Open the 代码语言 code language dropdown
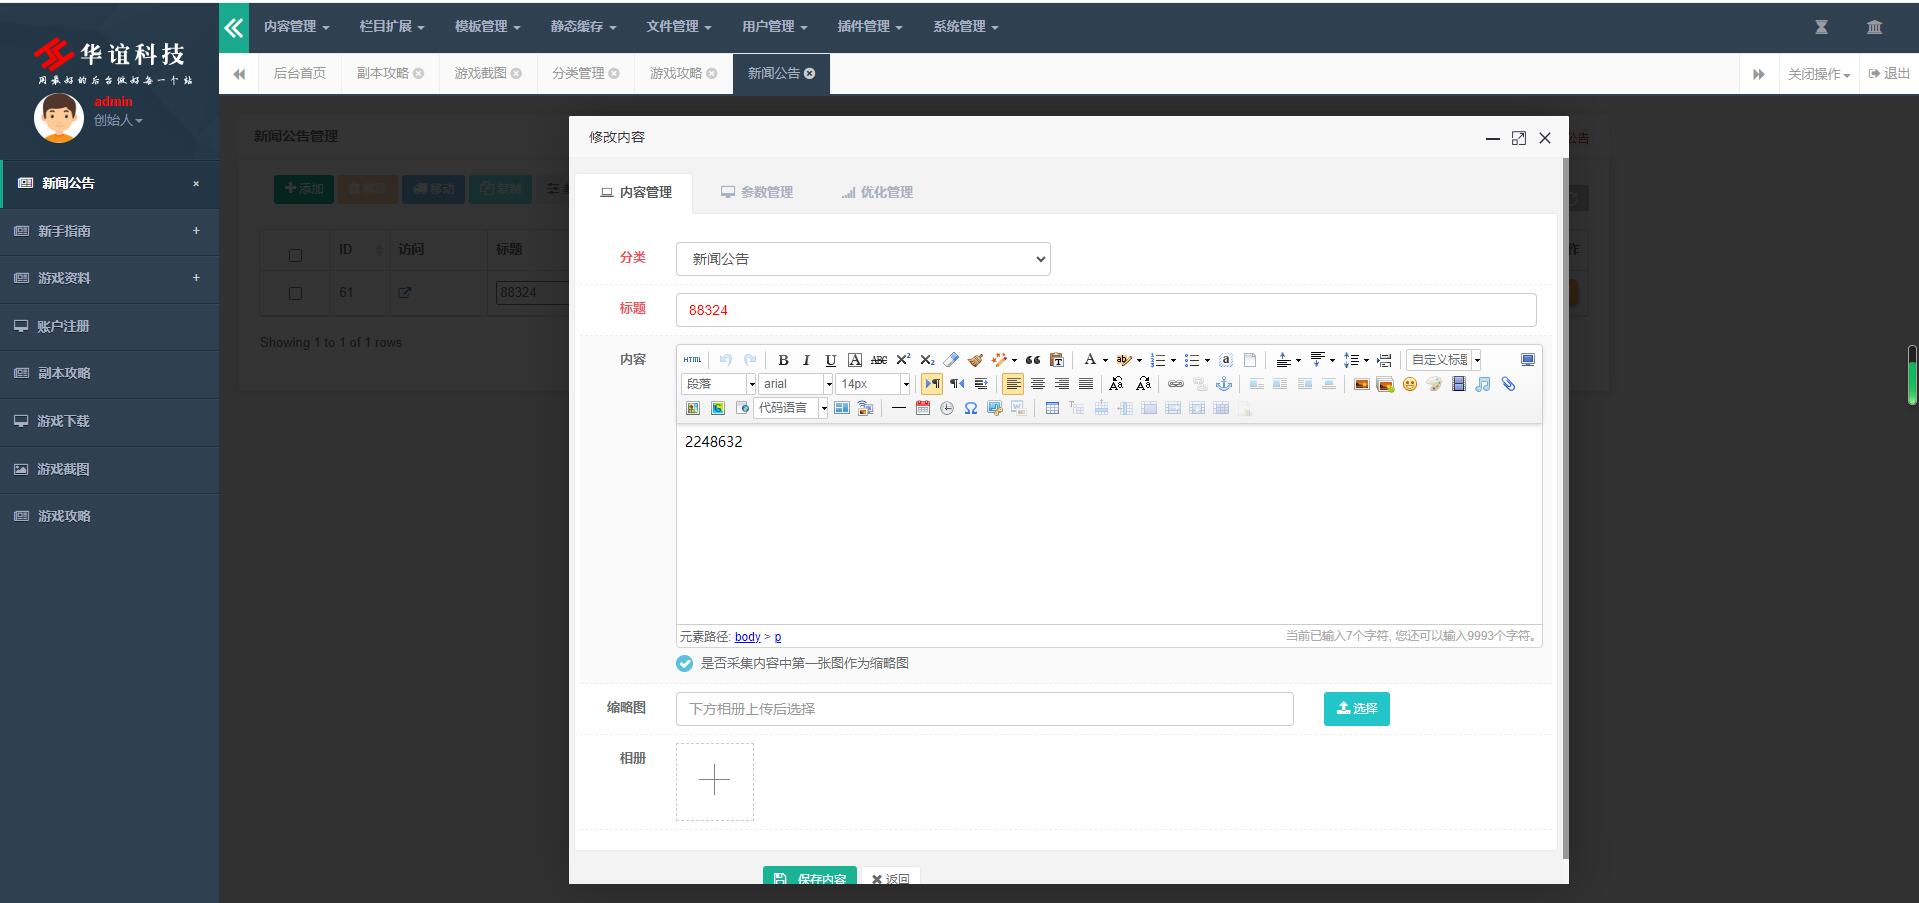This screenshot has width=1919, height=903. coord(791,408)
